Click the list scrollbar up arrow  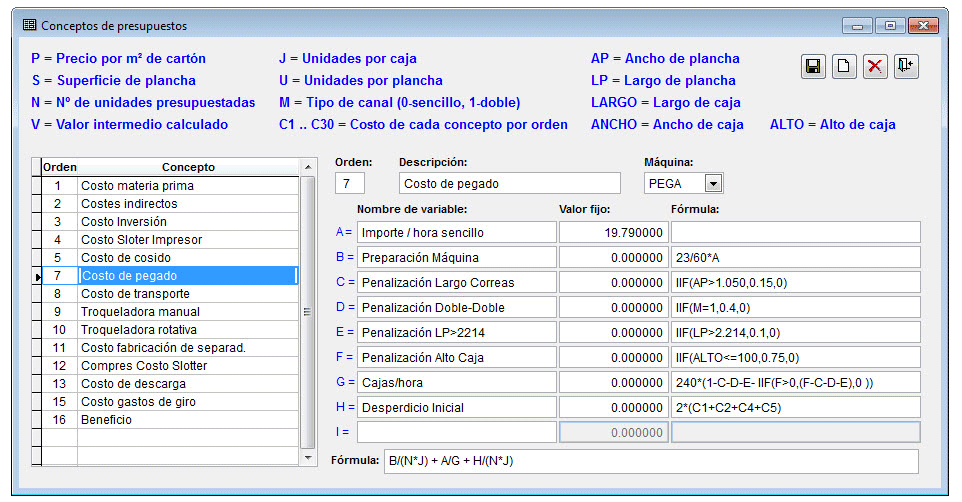tap(308, 167)
